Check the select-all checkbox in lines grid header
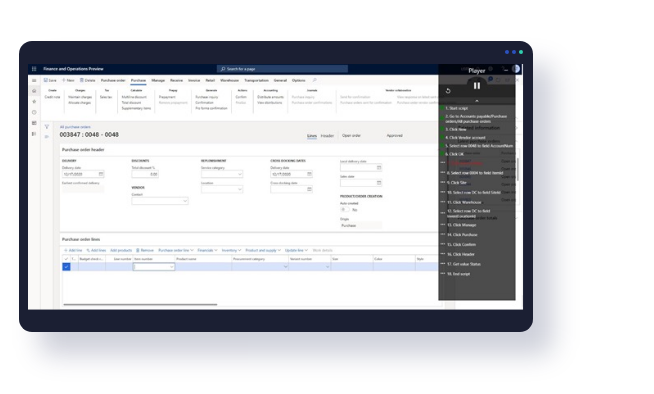The image size is (654, 394). 66,259
